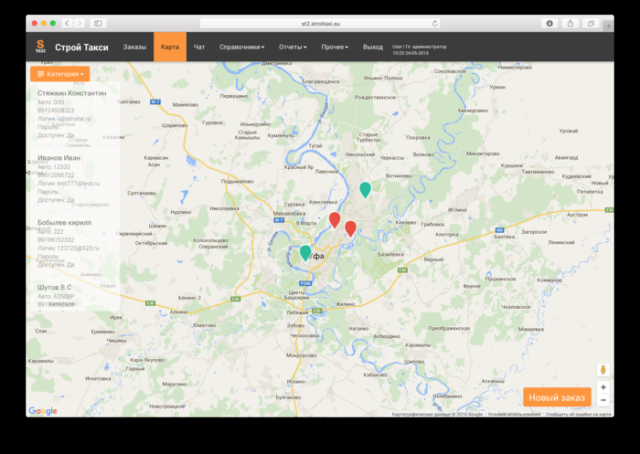Click the Новый заказ button
Image resolution: width=640 pixels, height=454 pixels.
557,397
